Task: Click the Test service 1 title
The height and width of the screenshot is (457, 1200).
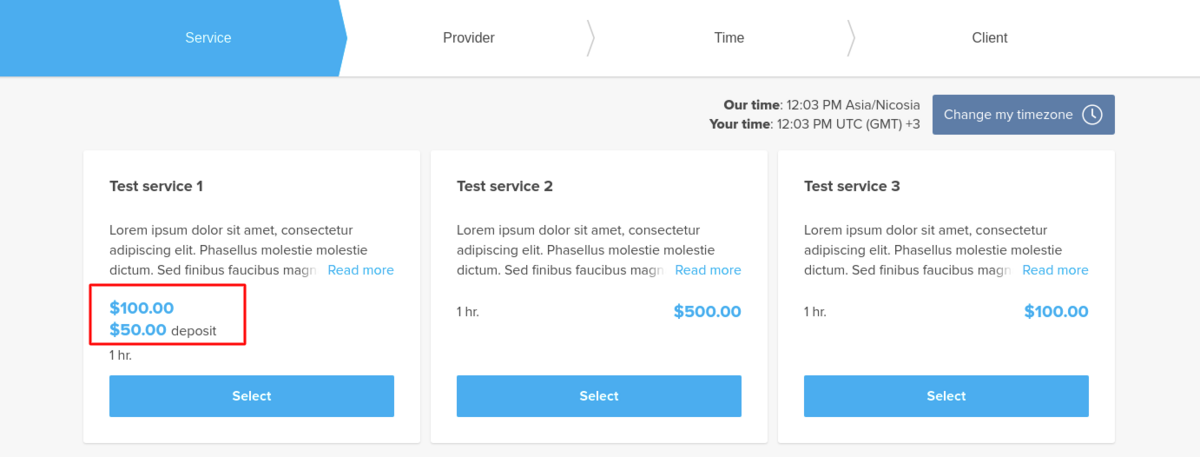Action: click(156, 186)
